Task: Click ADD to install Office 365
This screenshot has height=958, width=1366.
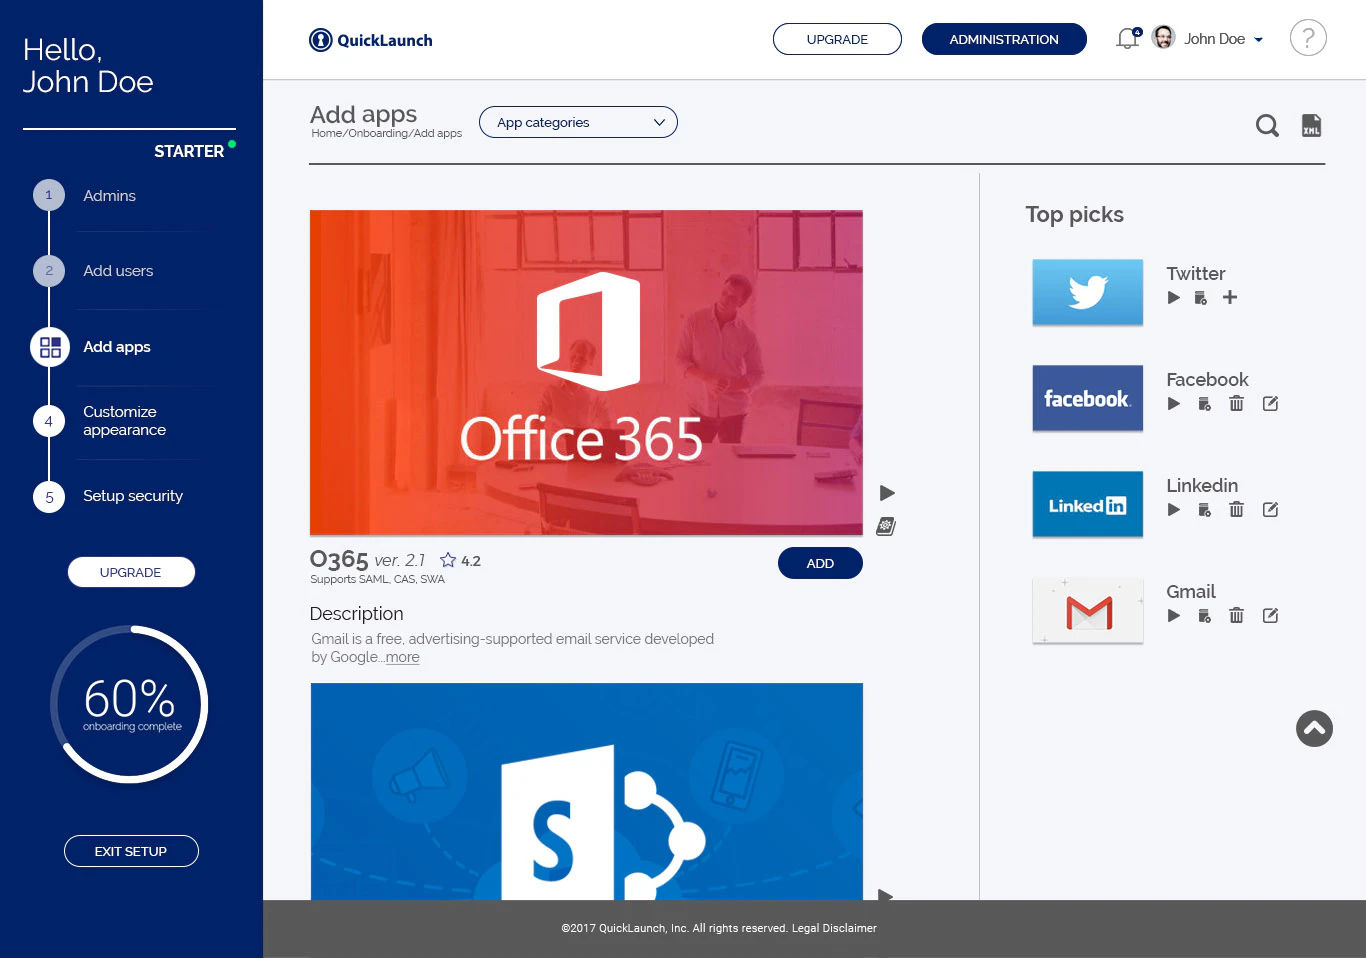Action: pyautogui.click(x=820, y=563)
